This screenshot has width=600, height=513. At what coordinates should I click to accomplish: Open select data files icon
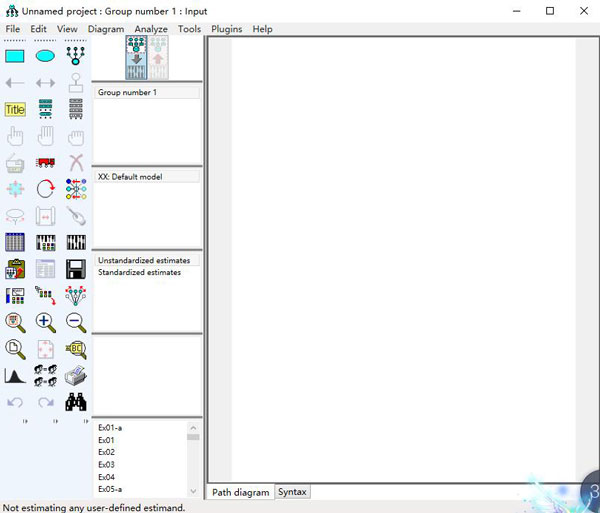pyautogui.click(x=15, y=242)
